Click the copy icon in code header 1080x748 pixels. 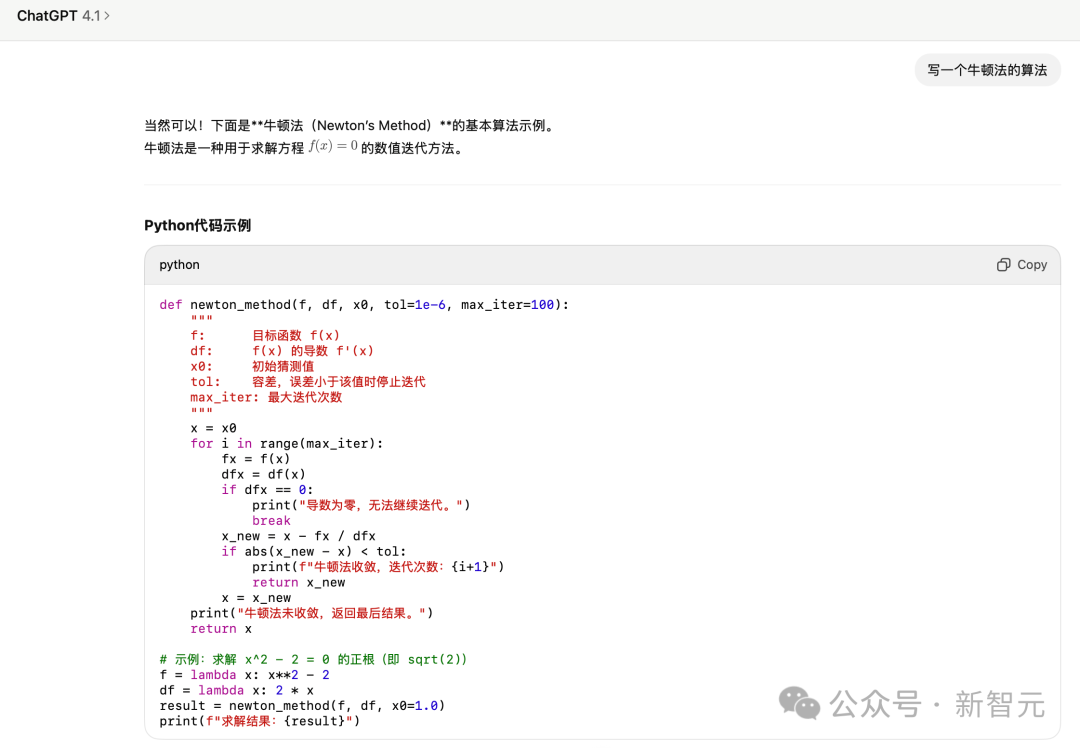[x=1004, y=265]
